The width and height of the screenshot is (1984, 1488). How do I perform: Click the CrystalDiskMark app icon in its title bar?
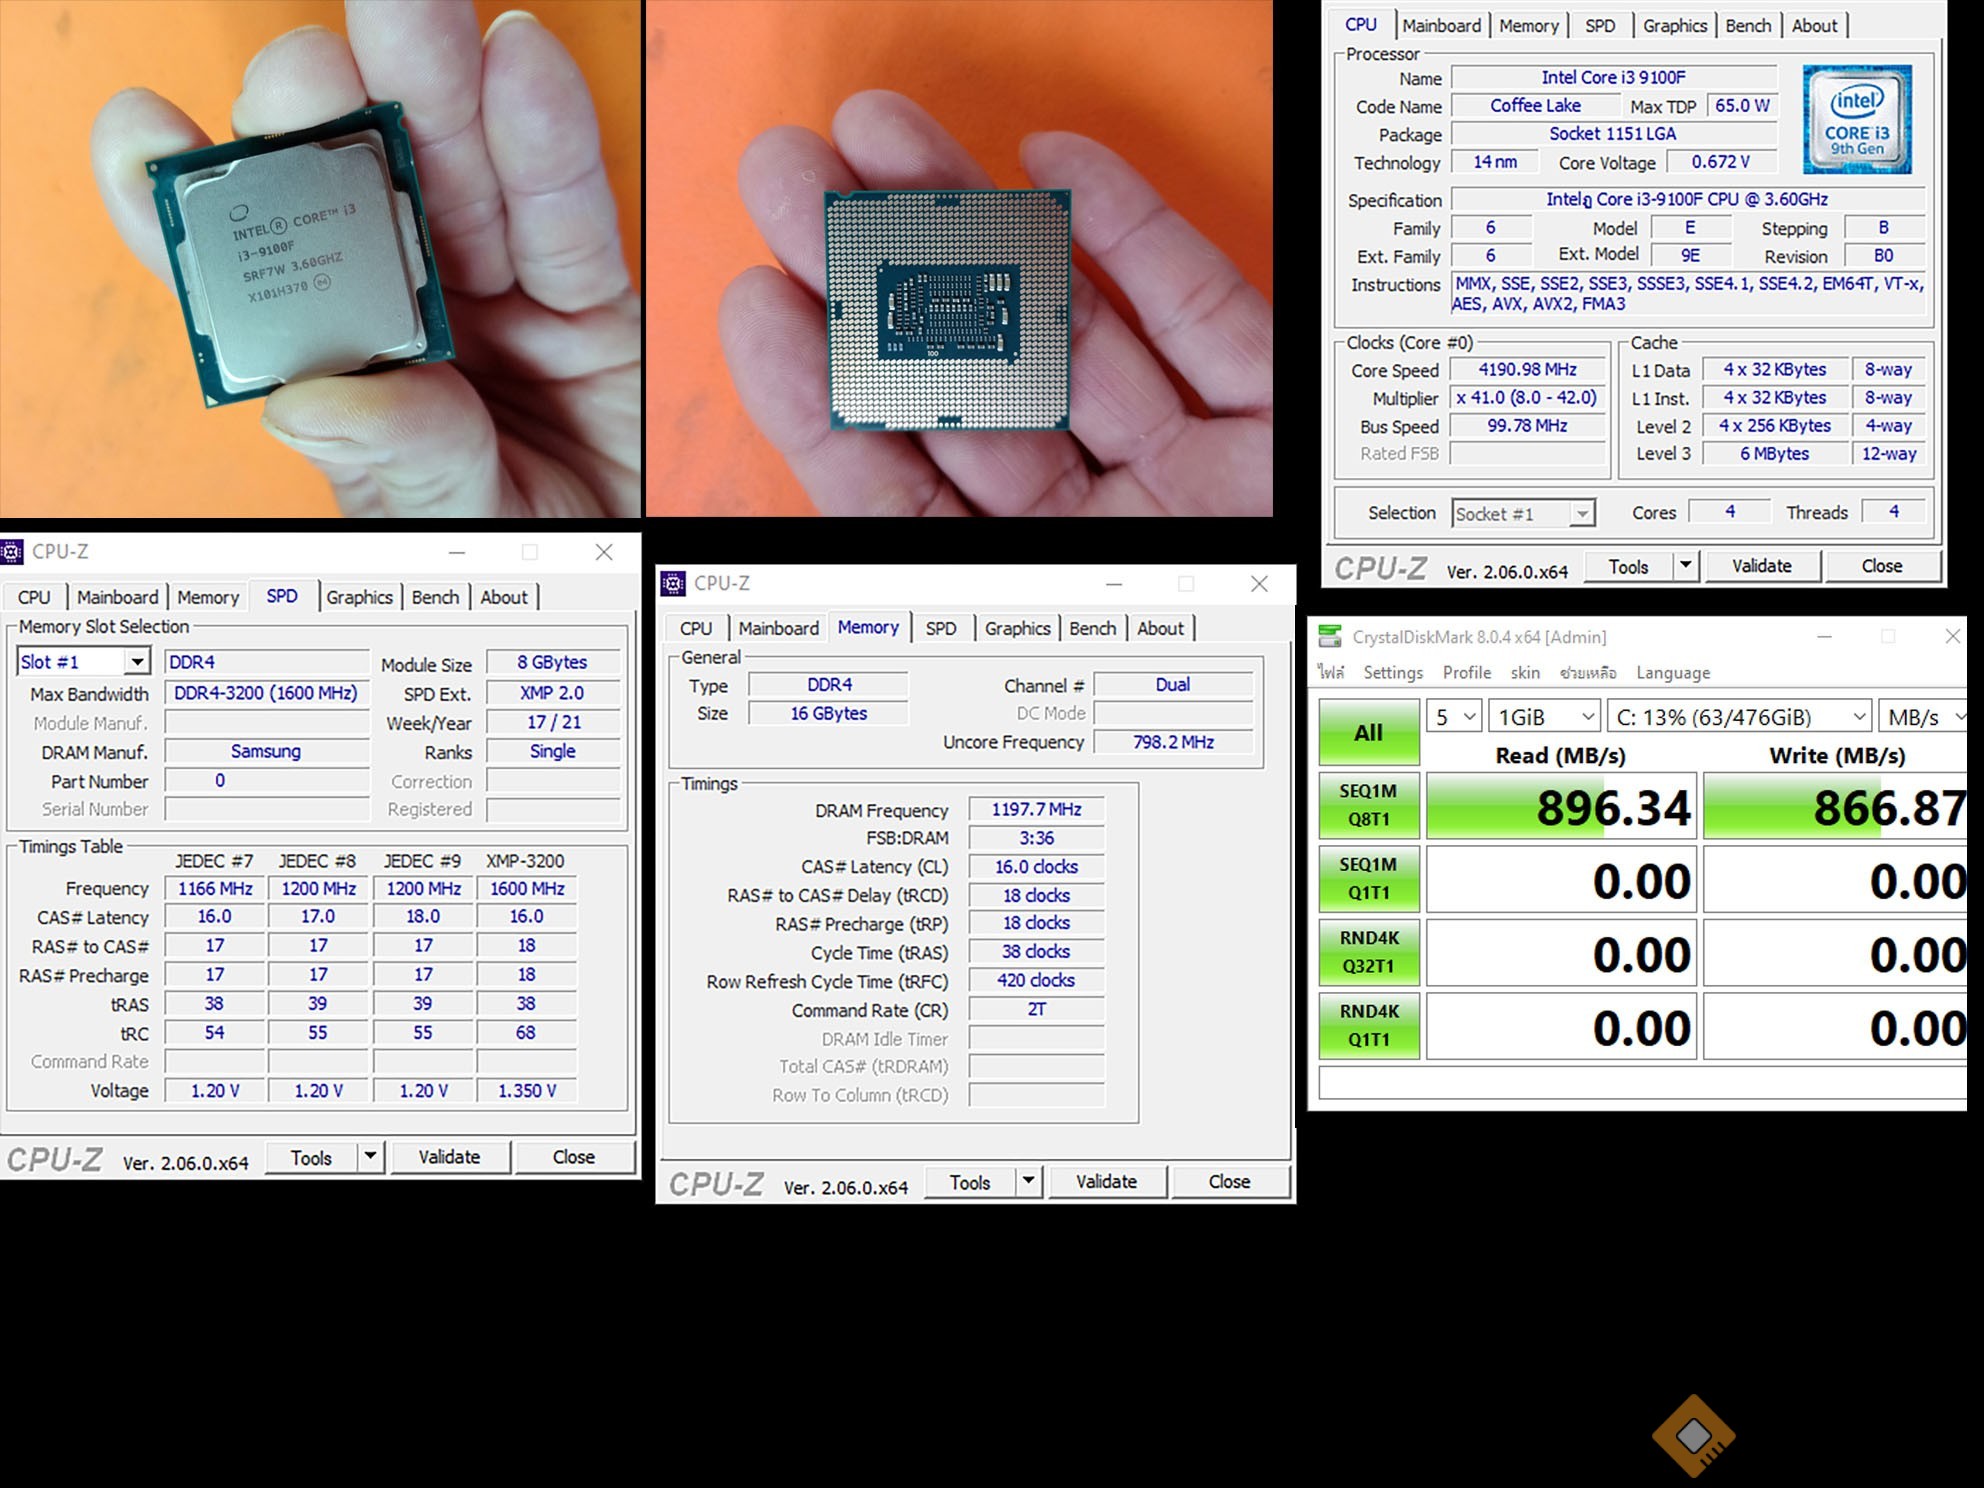point(1330,637)
